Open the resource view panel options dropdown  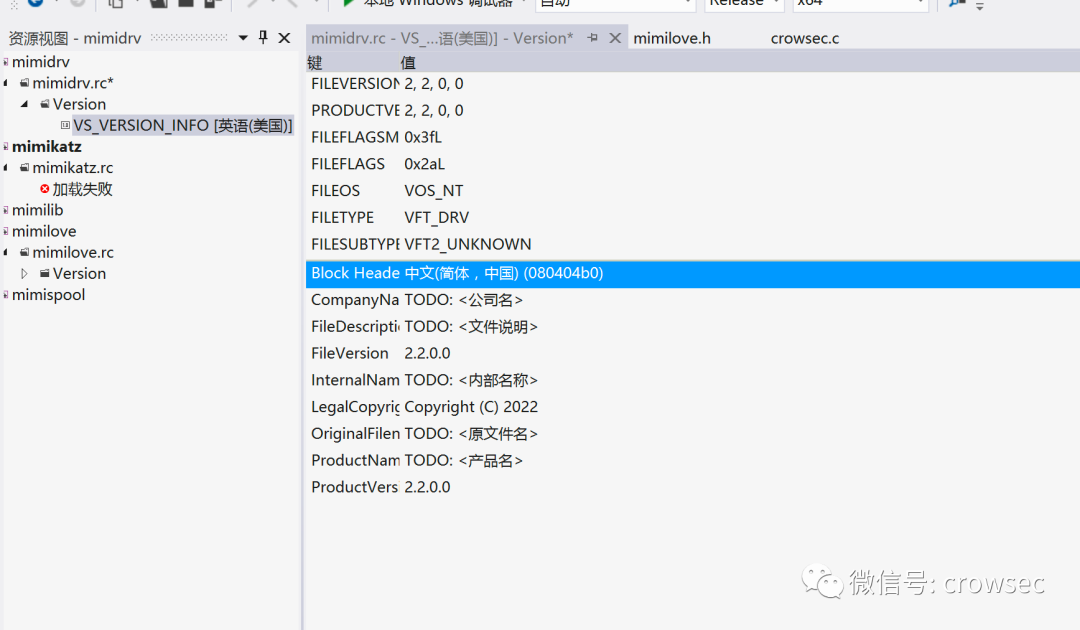[243, 38]
